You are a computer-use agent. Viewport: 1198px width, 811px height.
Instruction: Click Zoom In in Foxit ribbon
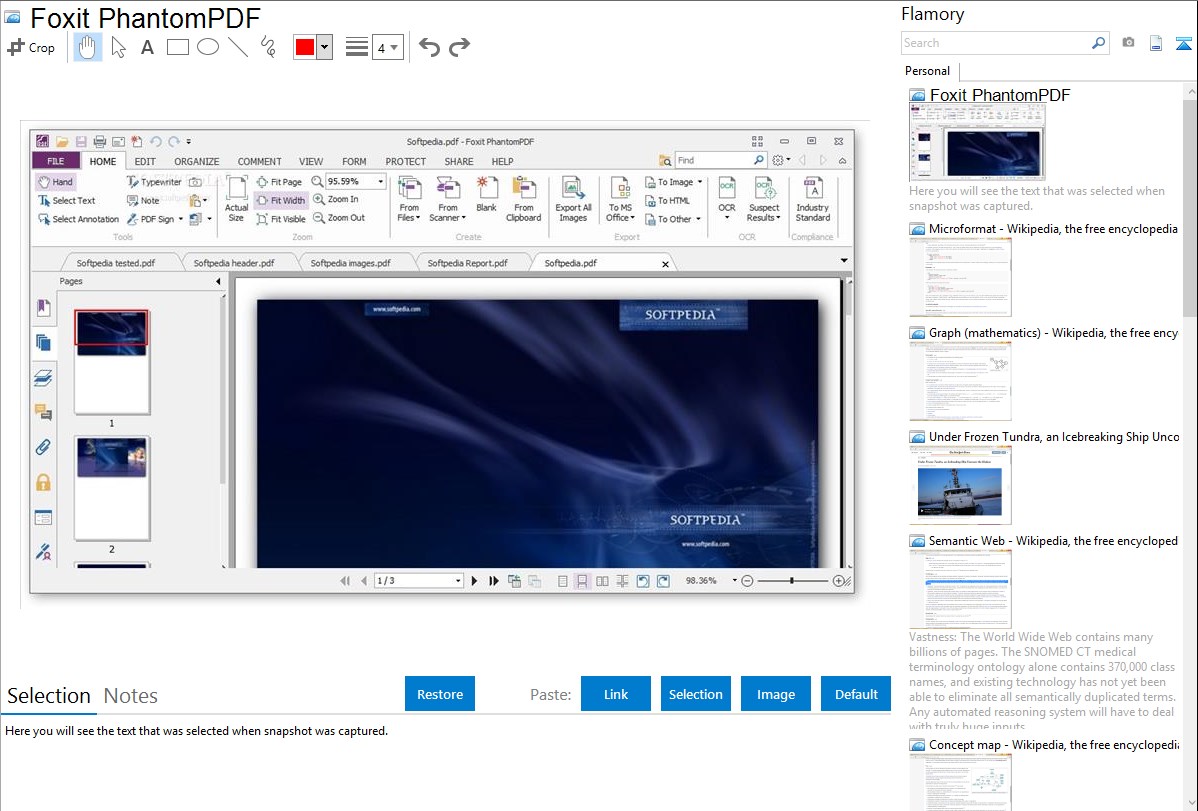click(336, 199)
